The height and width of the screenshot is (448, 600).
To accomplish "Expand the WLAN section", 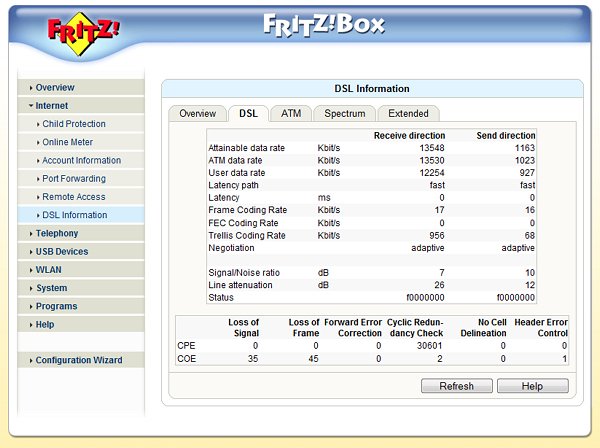I will pos(50,270).
